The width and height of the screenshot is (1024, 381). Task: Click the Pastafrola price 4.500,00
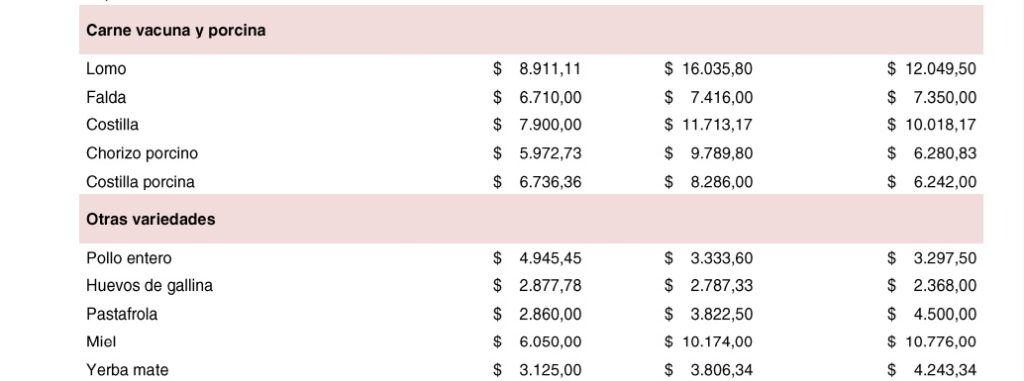pyautogui.click(x=945, y=314)
